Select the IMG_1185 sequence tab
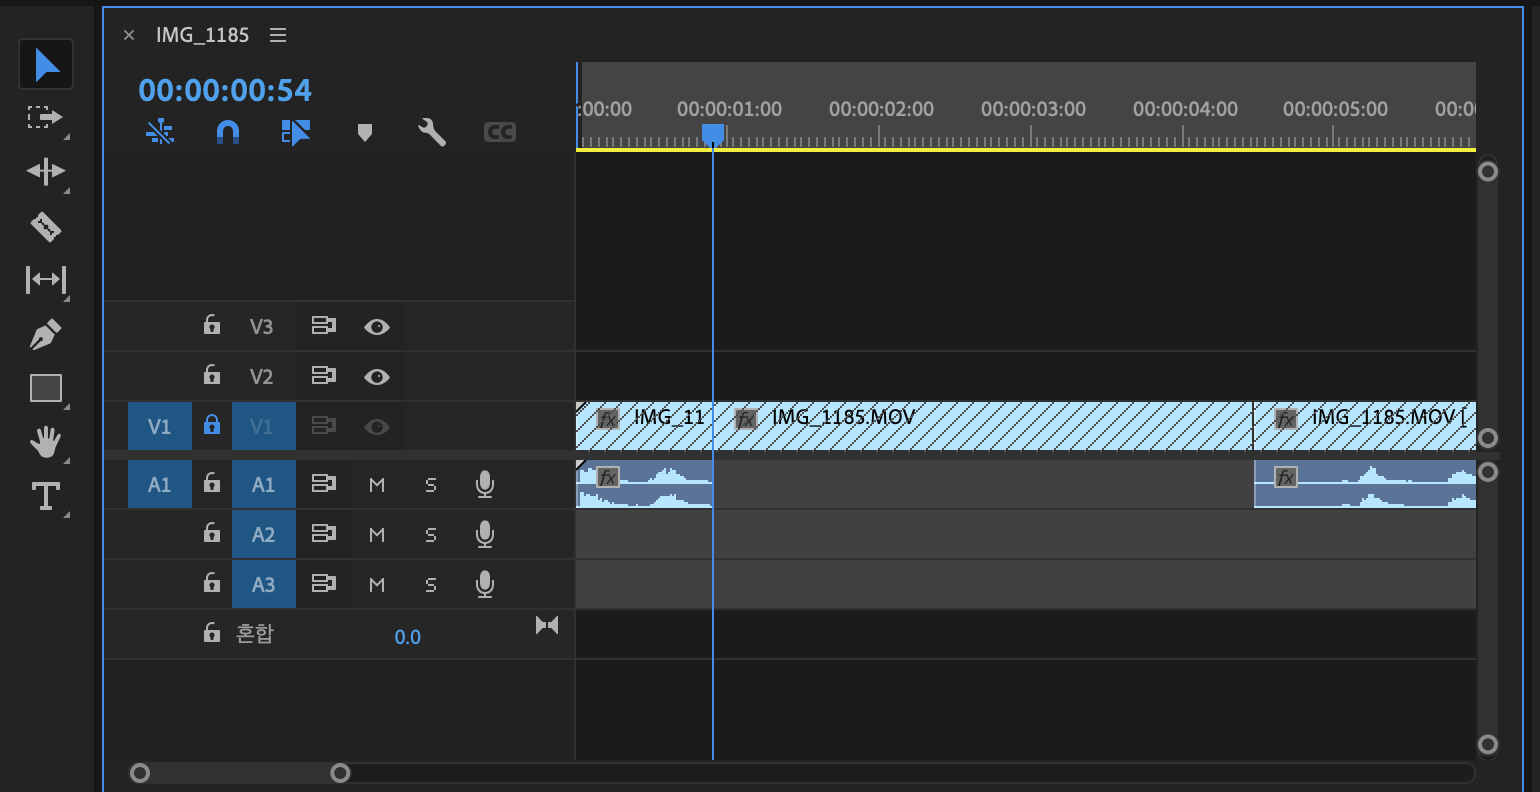The image size is (1540, 792). pyautogui.click(x=202, y=35)
